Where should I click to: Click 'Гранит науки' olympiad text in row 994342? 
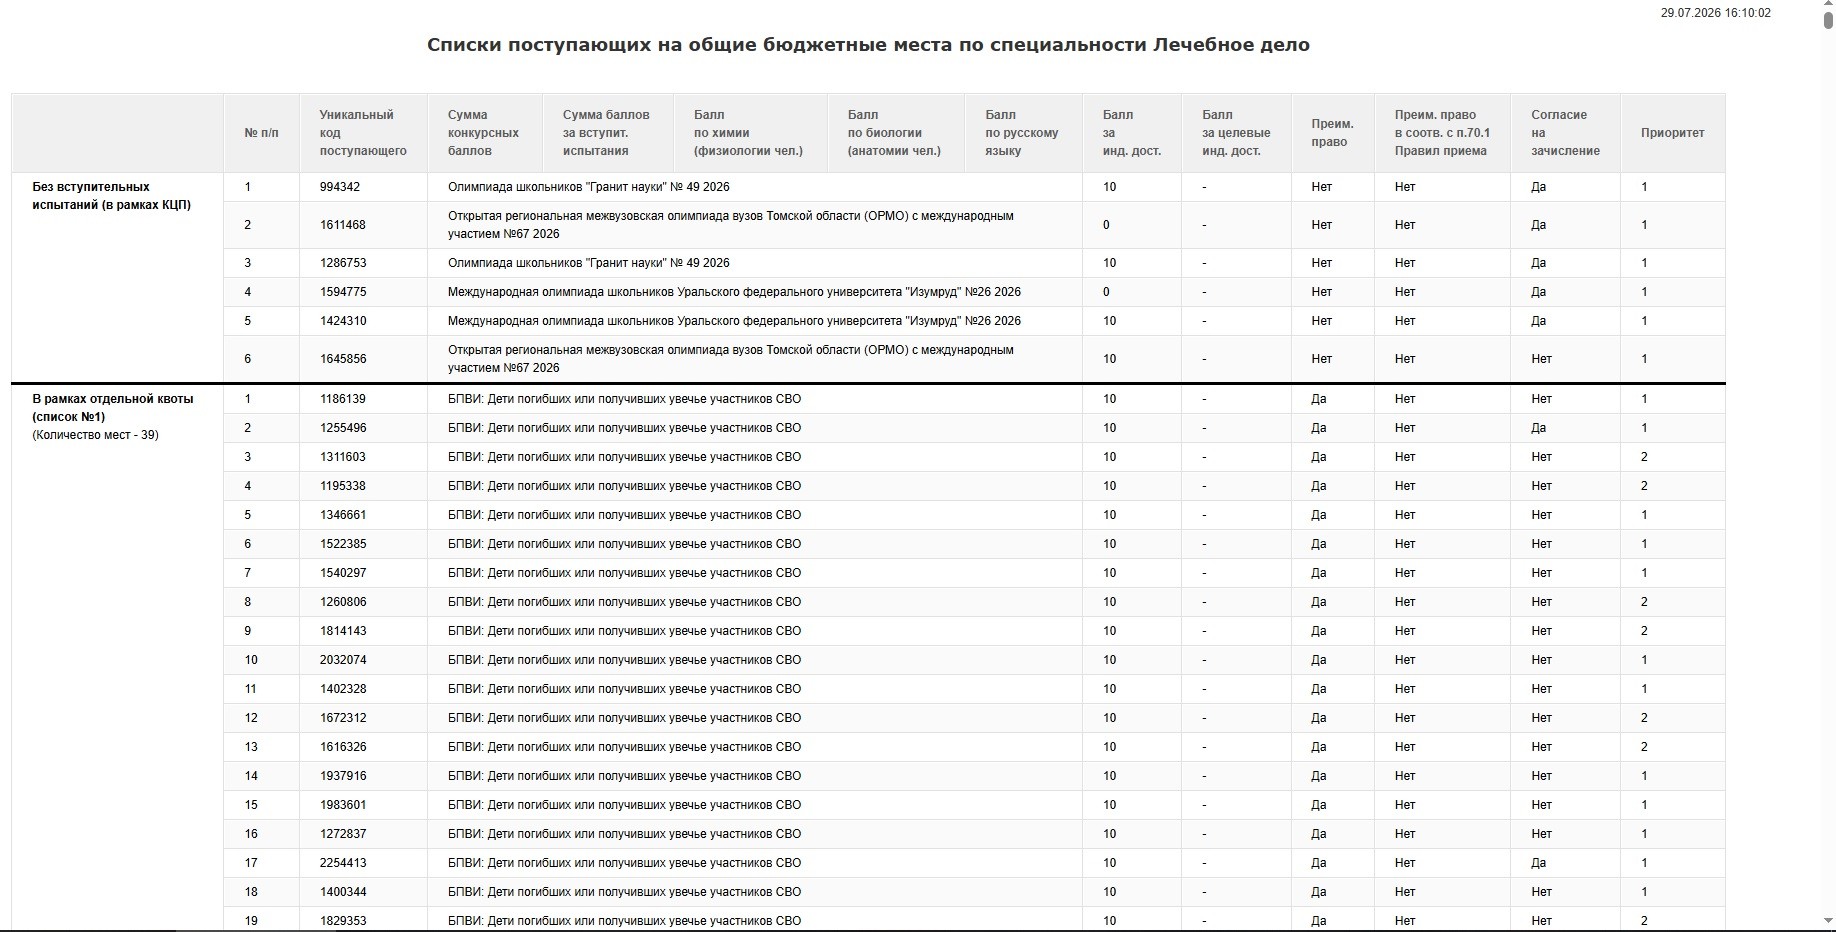pos(589,187)
